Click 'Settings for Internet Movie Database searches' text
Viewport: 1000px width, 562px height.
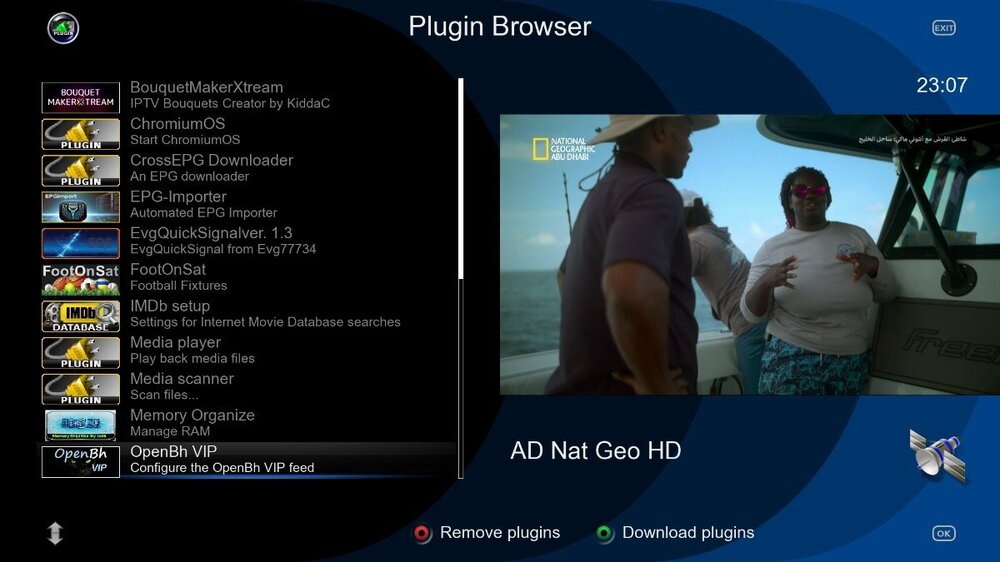pos(265,322)
